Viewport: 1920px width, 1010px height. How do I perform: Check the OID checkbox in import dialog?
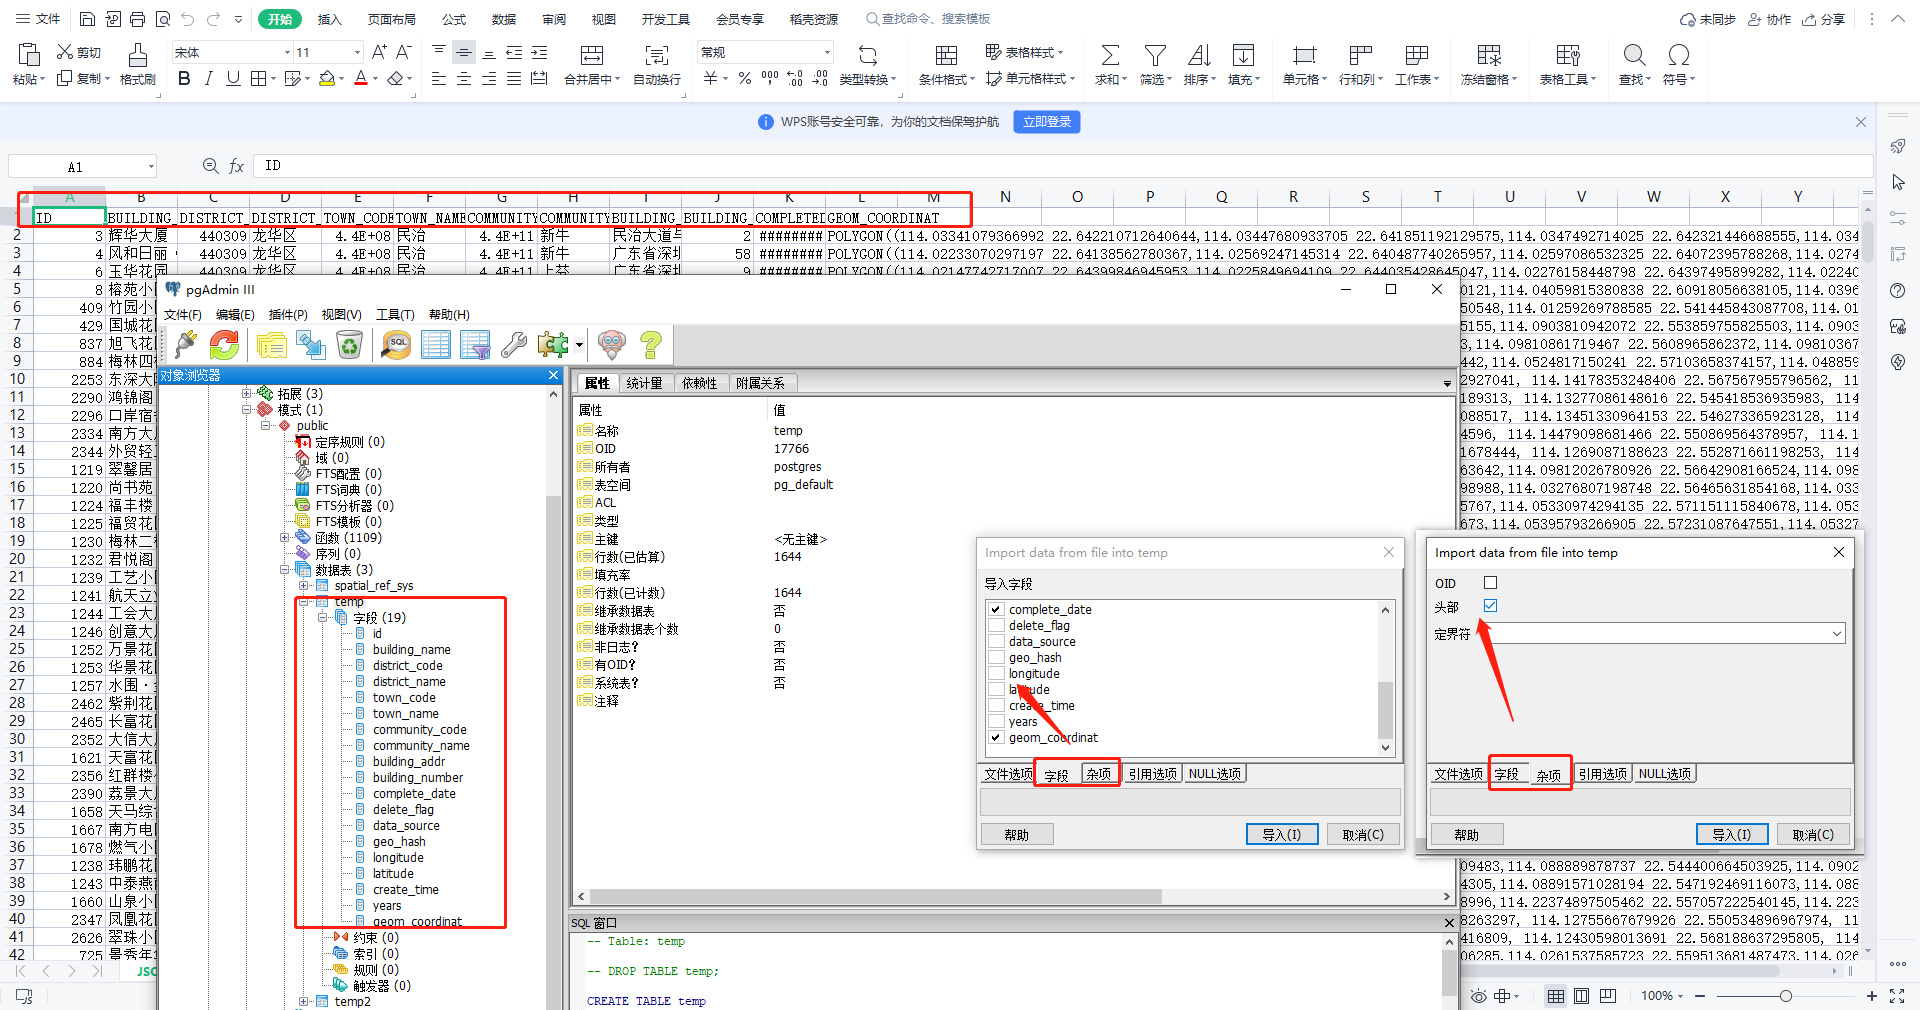1490,582
